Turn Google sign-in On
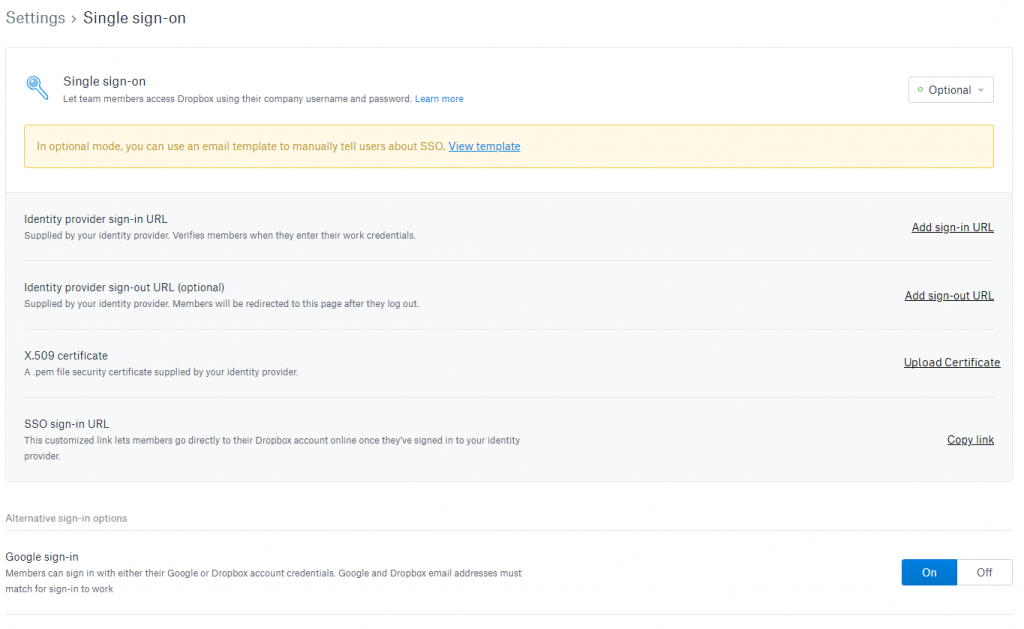1024x629 pixels. pos(929,572)
